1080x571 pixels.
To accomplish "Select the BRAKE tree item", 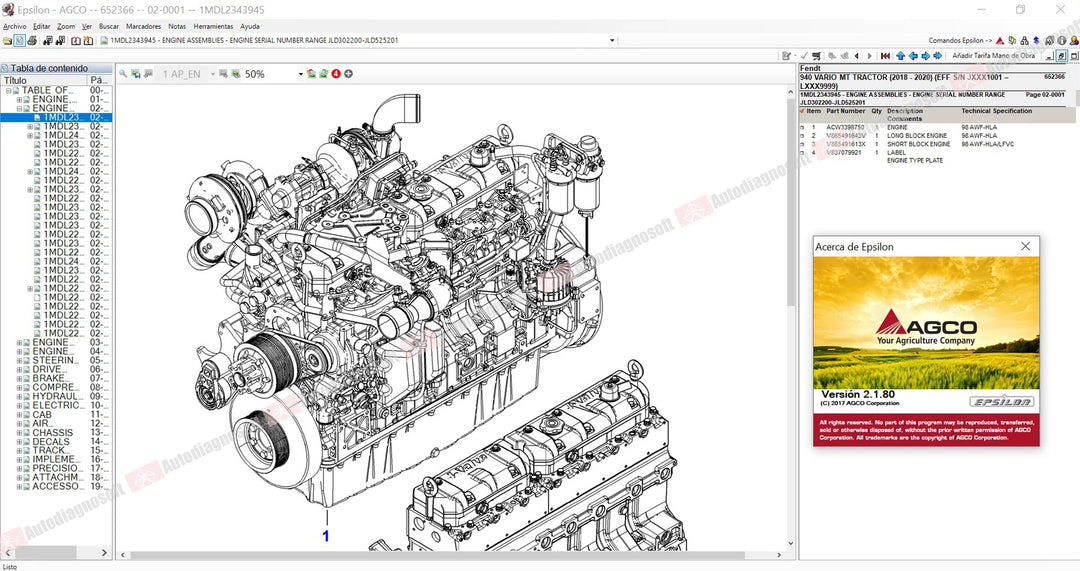I will point(50,378).
